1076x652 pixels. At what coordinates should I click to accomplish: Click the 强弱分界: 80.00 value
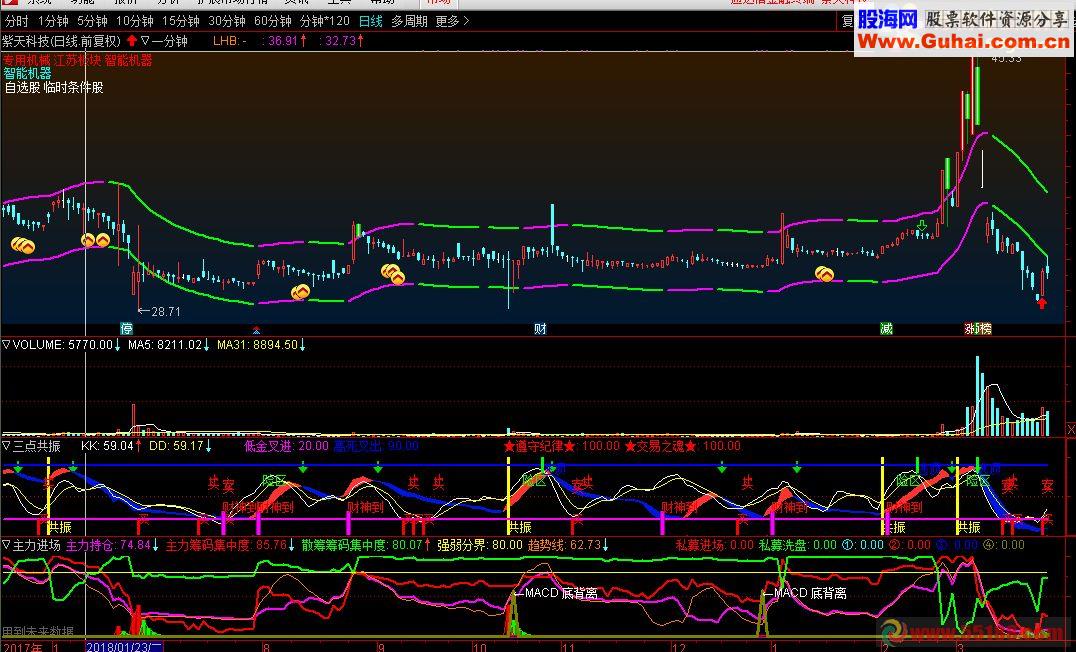480,545
